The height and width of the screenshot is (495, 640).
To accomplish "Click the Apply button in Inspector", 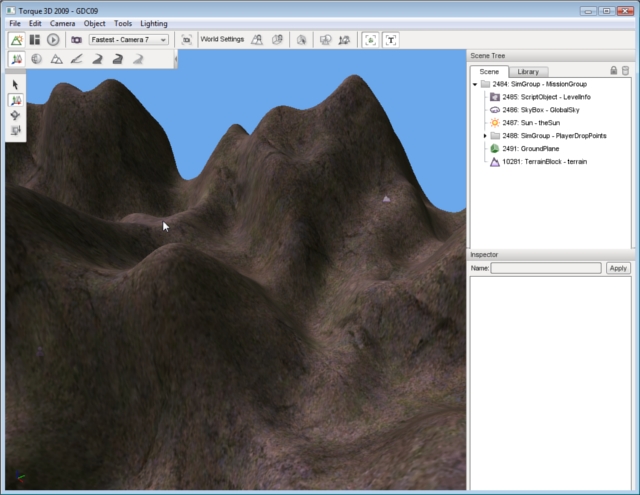I will (x=618, y=268).
